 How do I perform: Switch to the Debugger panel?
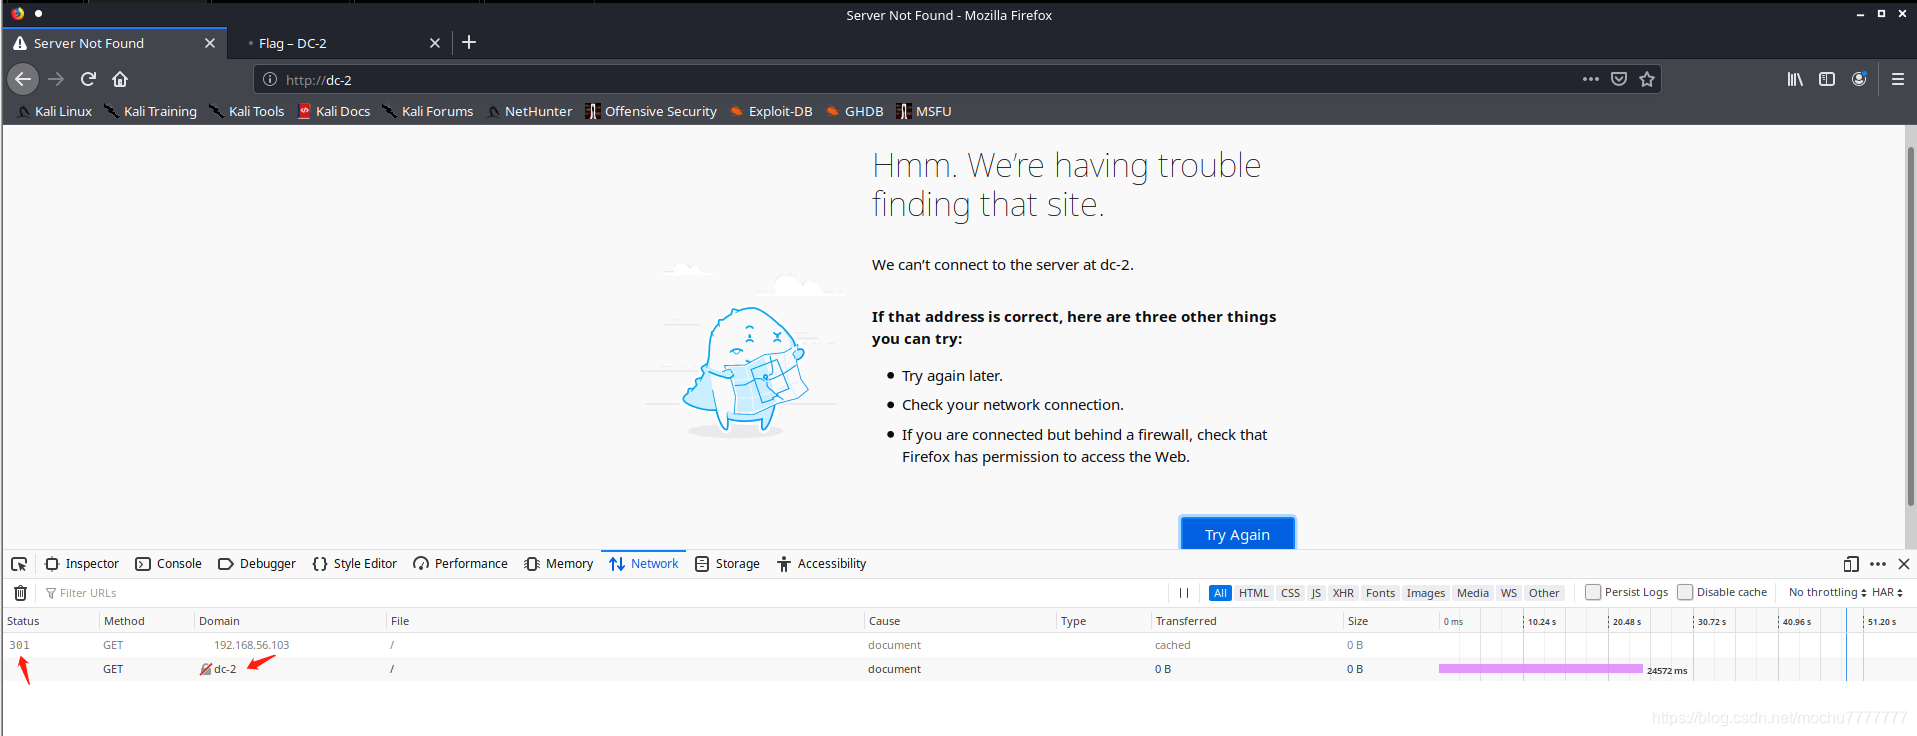coord(257,564)
